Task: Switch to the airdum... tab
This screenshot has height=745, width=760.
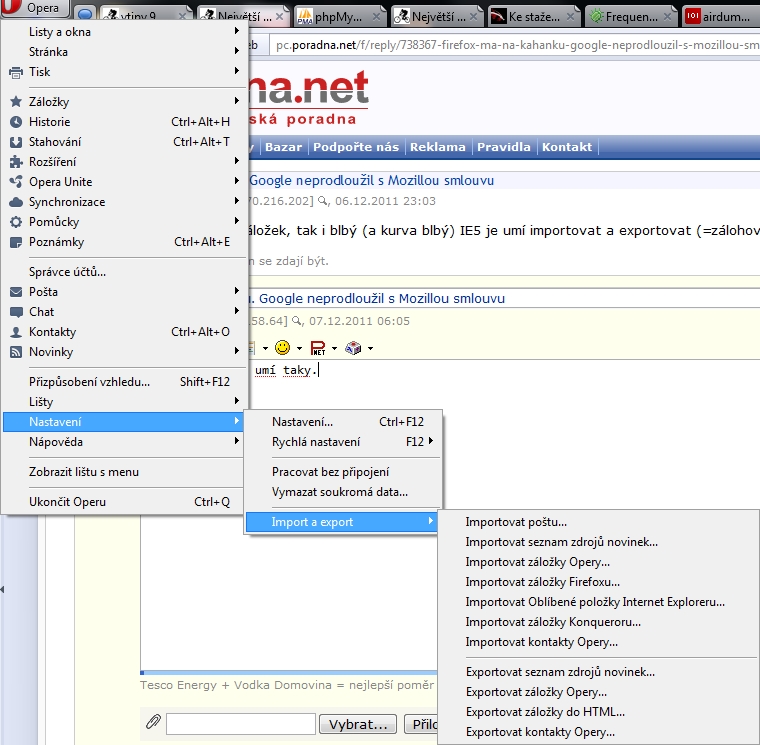Action: pyautogui.click(x=721, y=17)
